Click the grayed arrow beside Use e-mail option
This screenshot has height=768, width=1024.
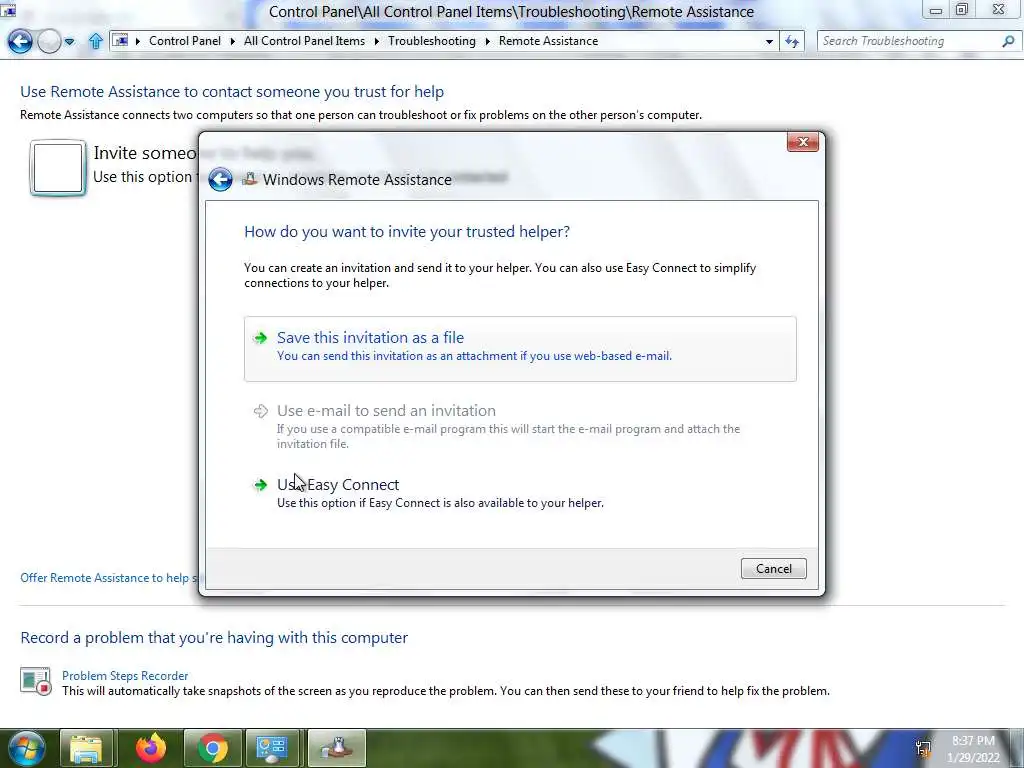pos(261,411)
